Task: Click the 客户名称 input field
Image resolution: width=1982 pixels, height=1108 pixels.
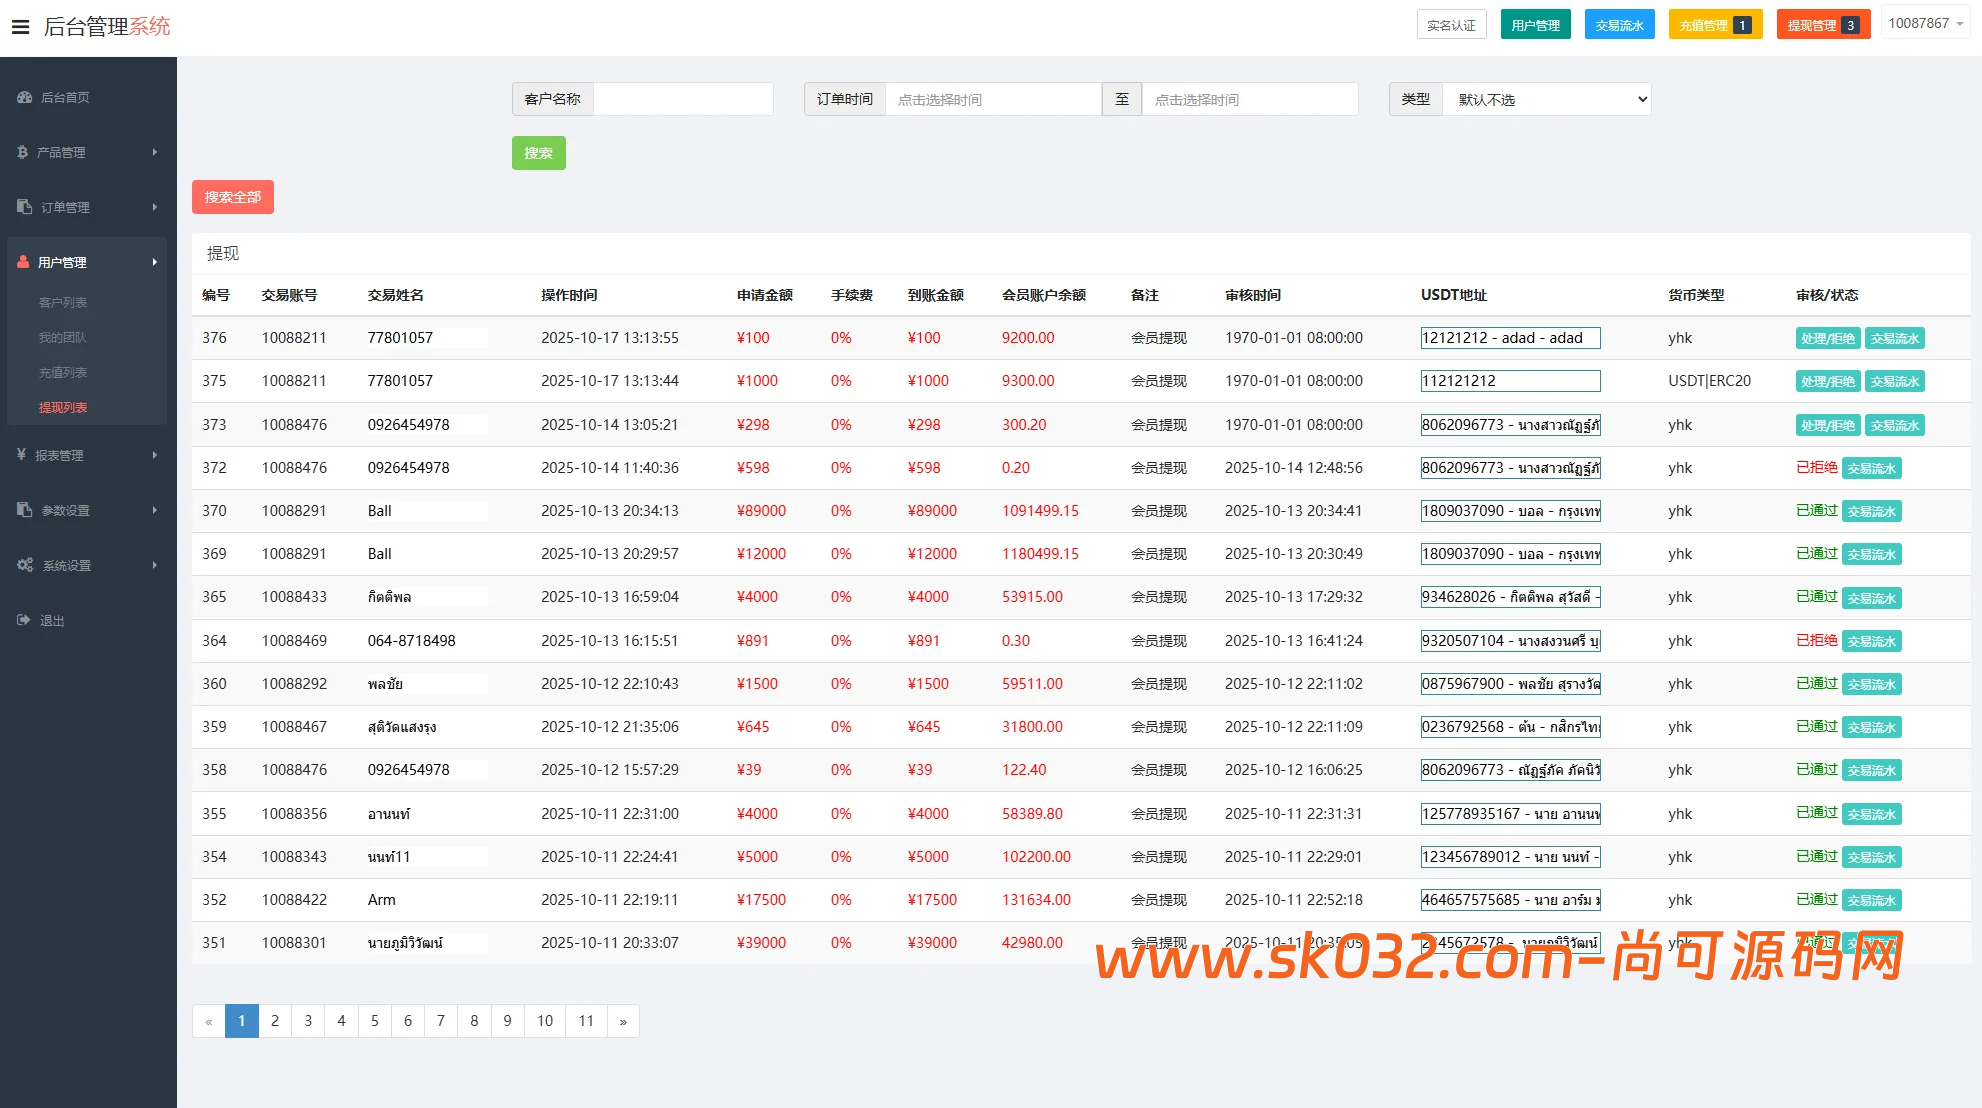Action: 684,99
